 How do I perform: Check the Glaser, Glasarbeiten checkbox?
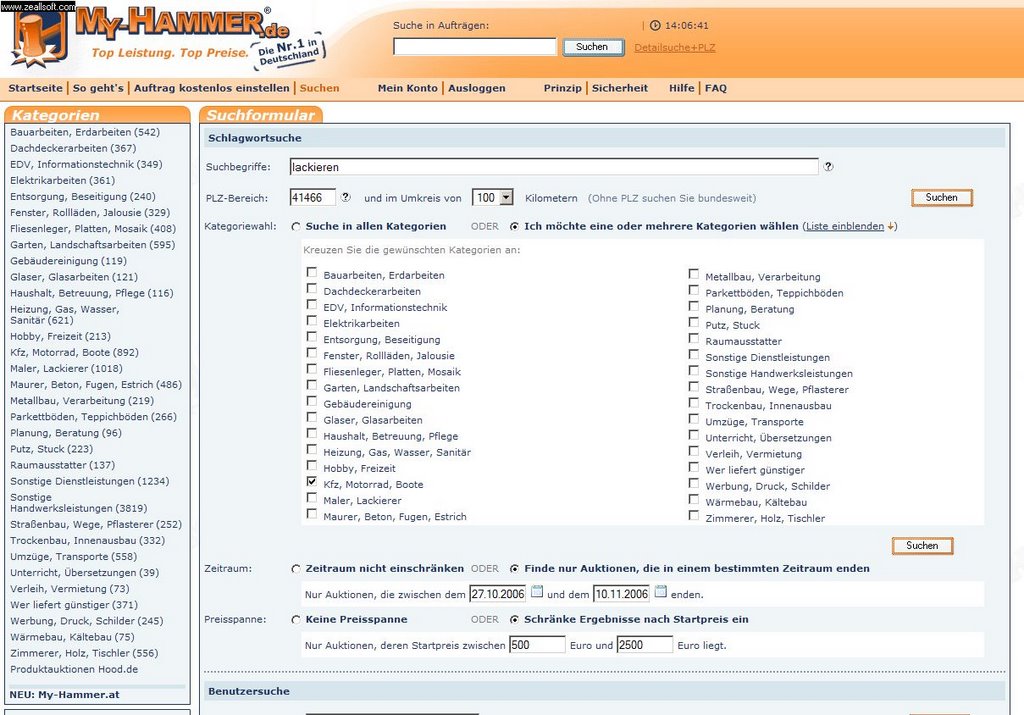[x=312, y=417]
